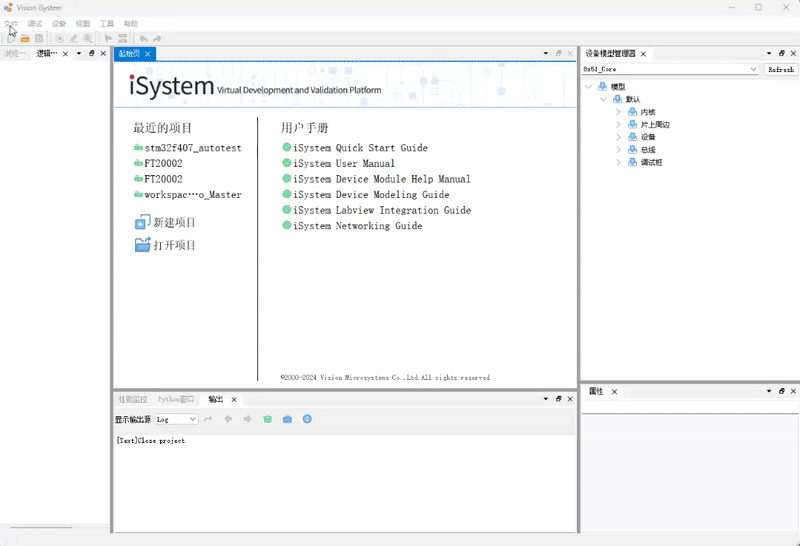Click 打开项目 to open a project
Viewport: 800px width, 546px height.
(174, 245)
